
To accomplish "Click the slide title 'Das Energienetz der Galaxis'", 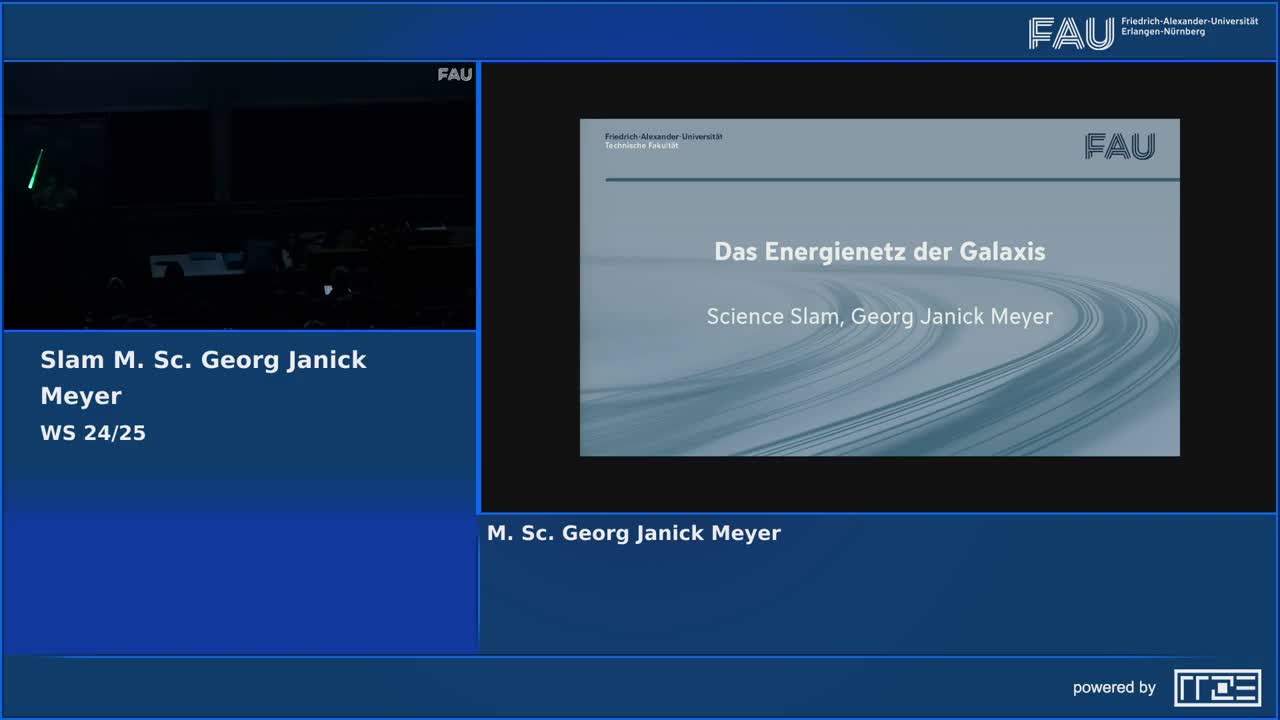I will (x=879, y=251).
